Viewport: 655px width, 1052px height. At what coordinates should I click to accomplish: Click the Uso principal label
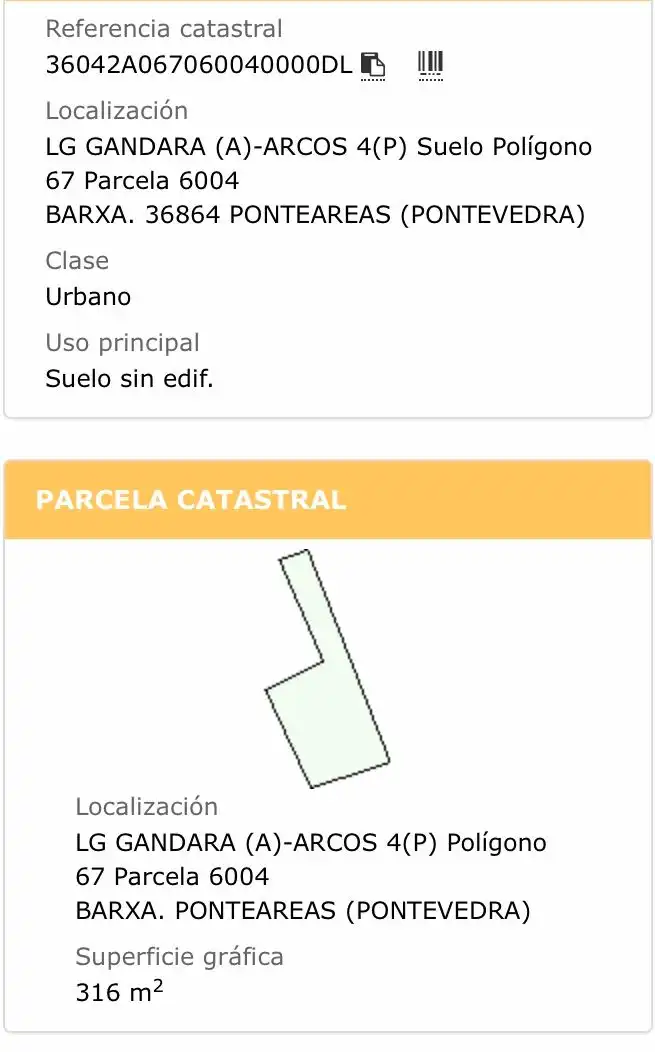point(123,343)
